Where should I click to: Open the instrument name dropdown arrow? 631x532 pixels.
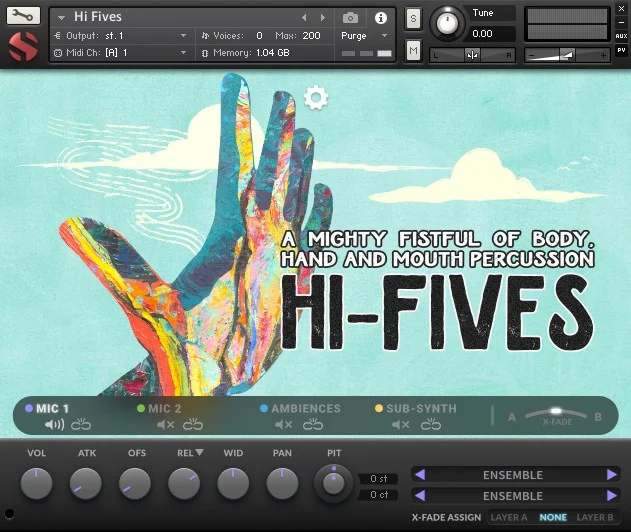click(x=61, y=18)
